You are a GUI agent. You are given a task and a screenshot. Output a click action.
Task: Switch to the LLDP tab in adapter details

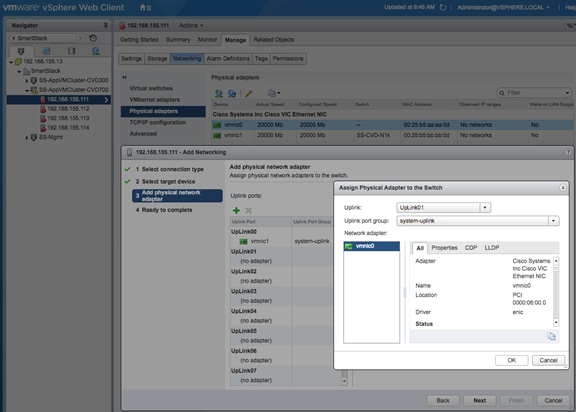coord(492,248)
